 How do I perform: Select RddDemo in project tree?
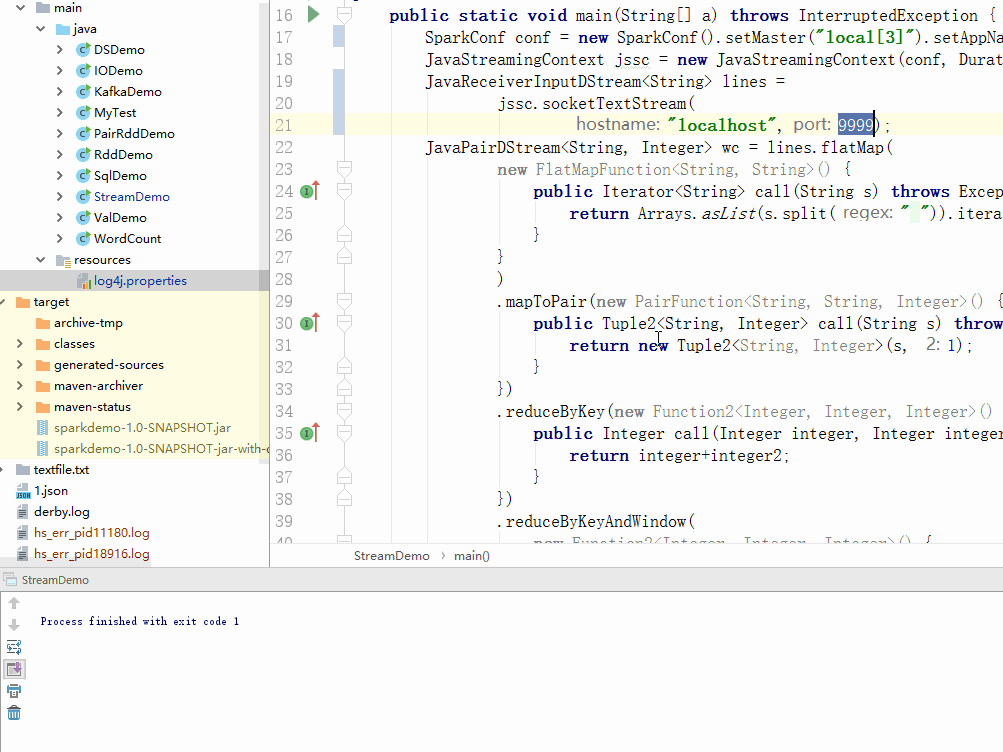point(123,155)
